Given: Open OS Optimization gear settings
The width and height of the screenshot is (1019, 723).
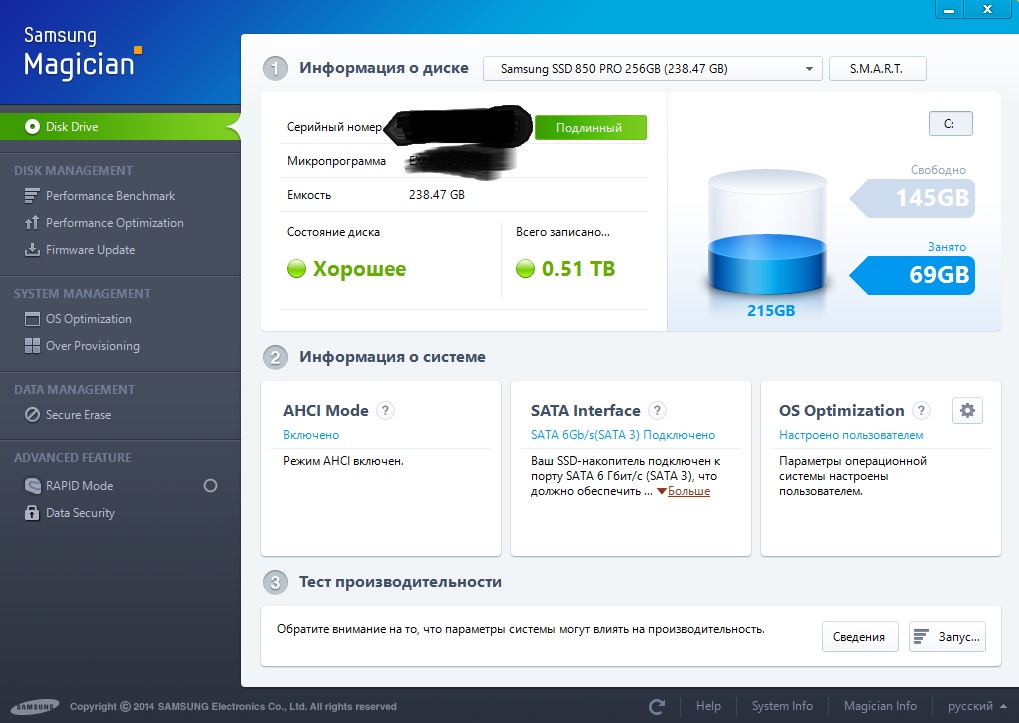Looking at the screenshot, I should click(x=967, y=411).
